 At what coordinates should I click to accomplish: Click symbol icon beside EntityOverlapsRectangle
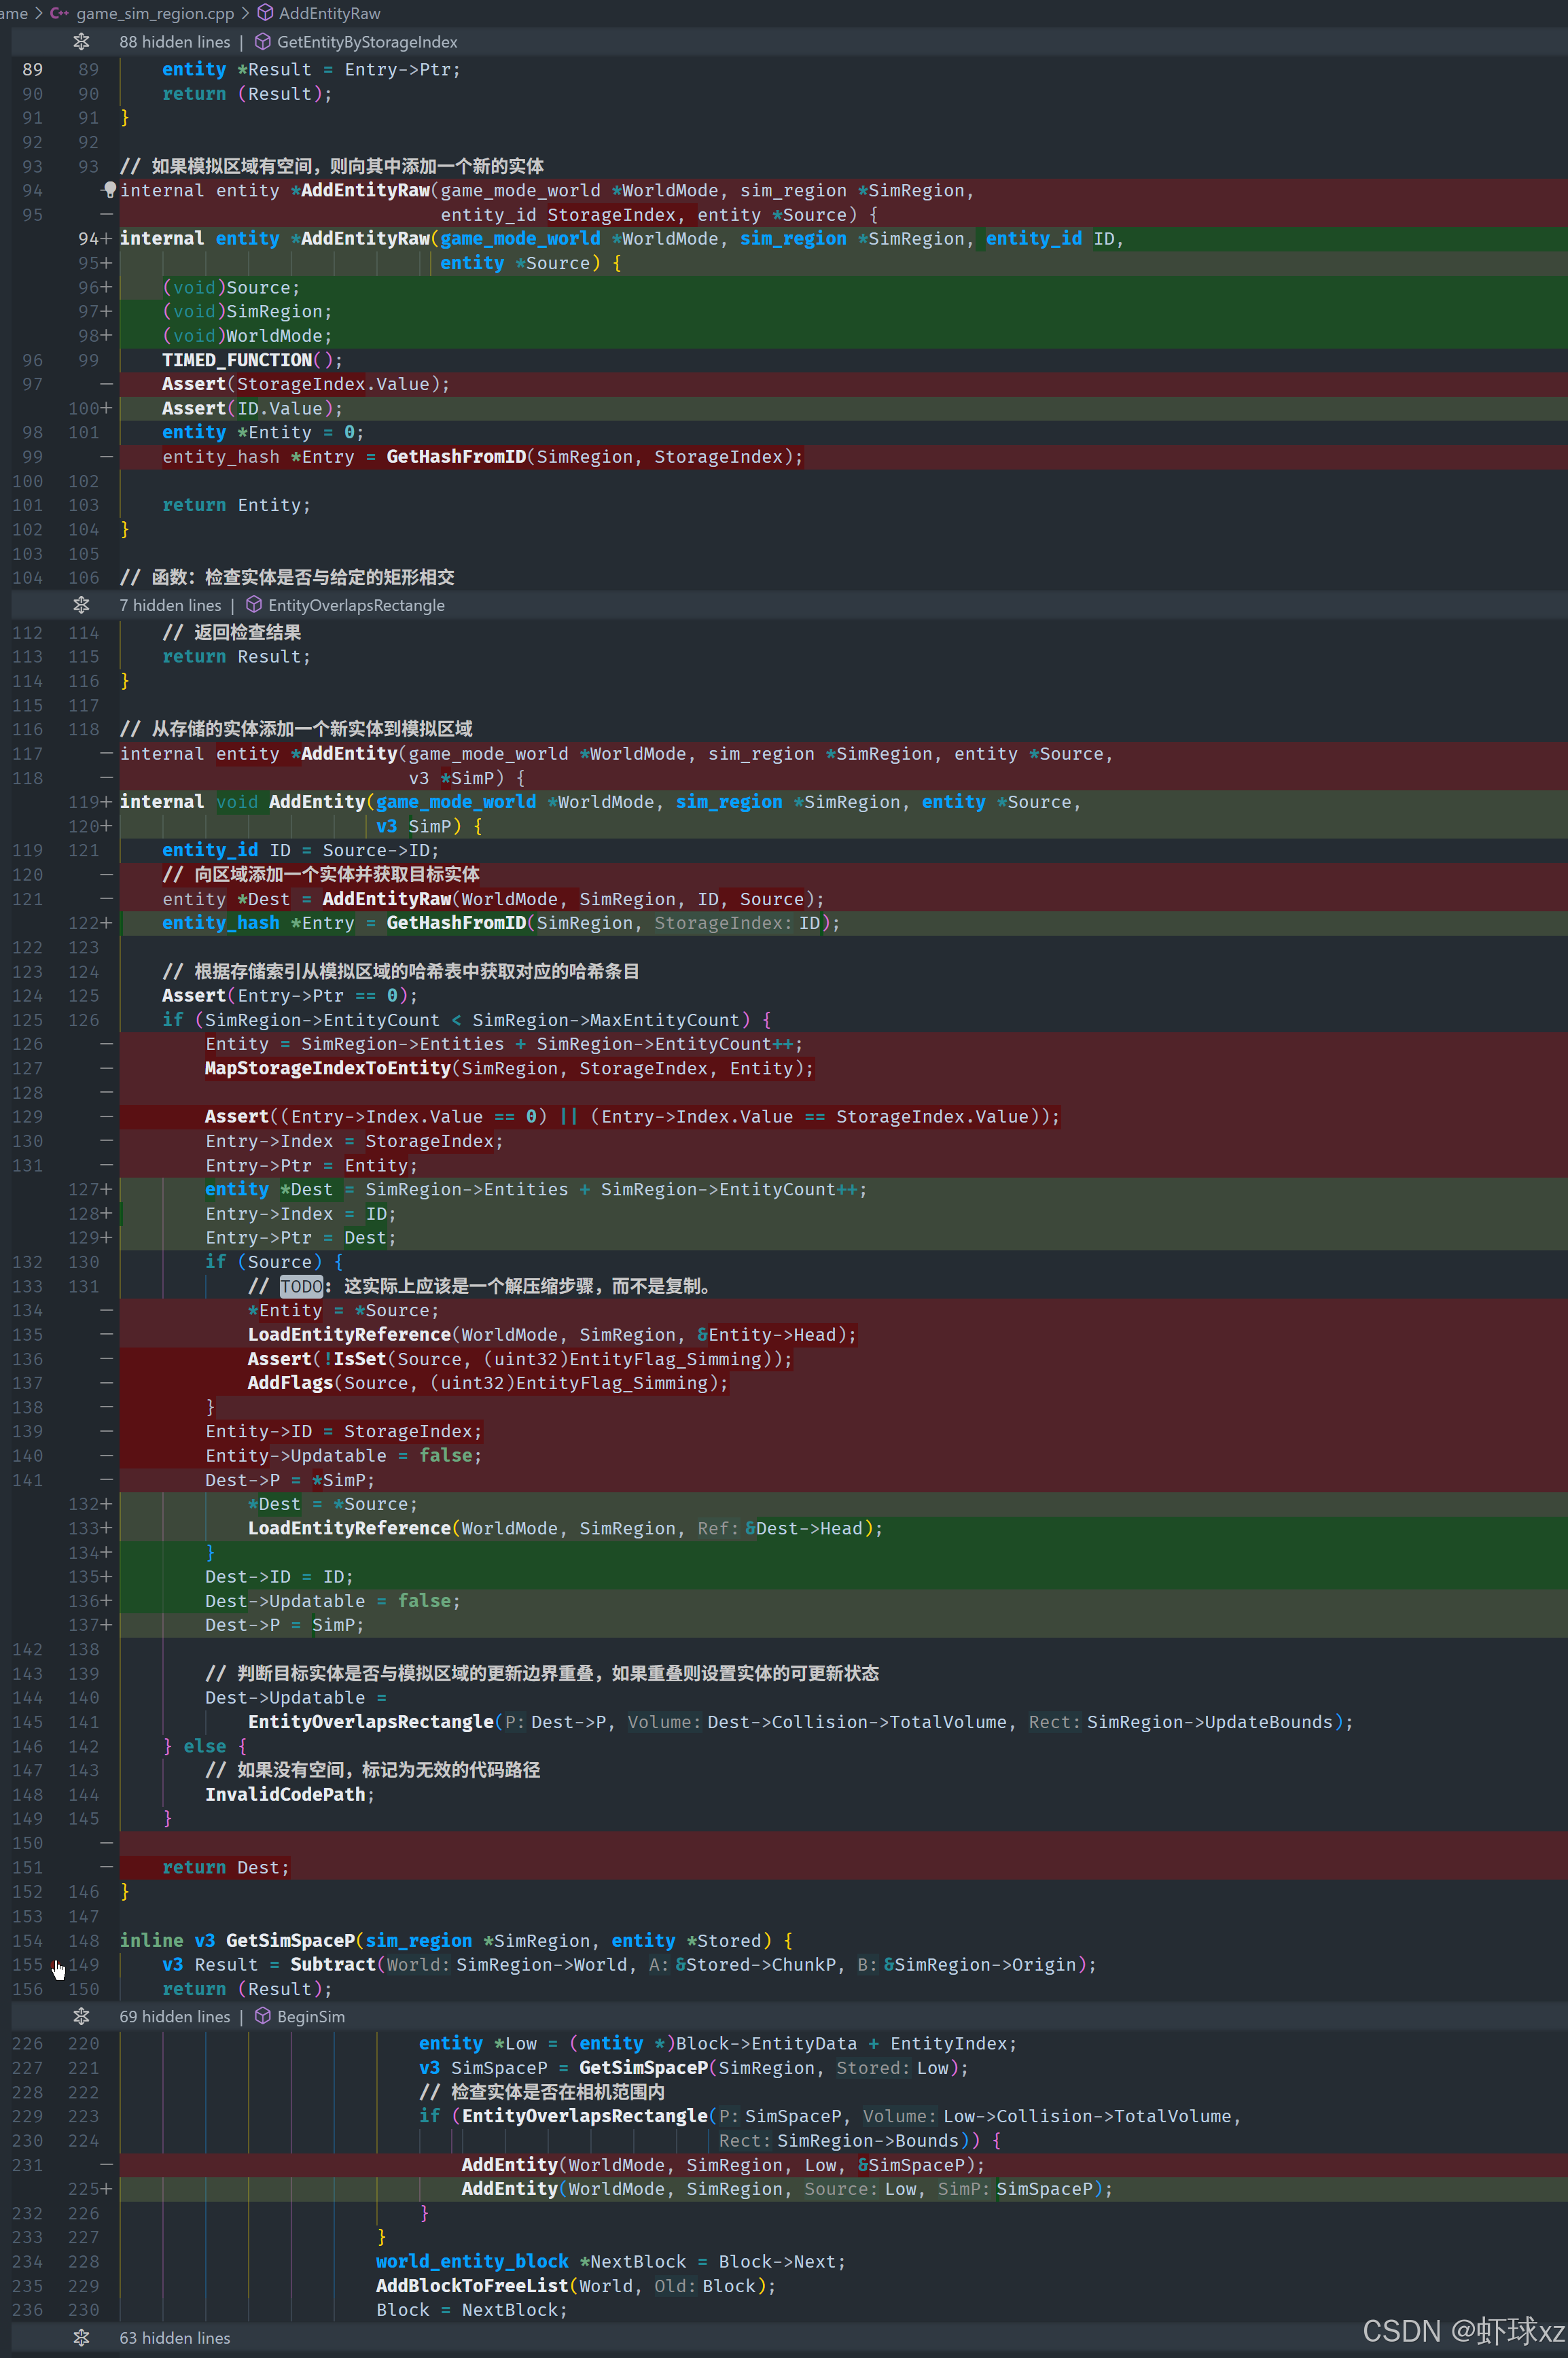click(254, 605)
